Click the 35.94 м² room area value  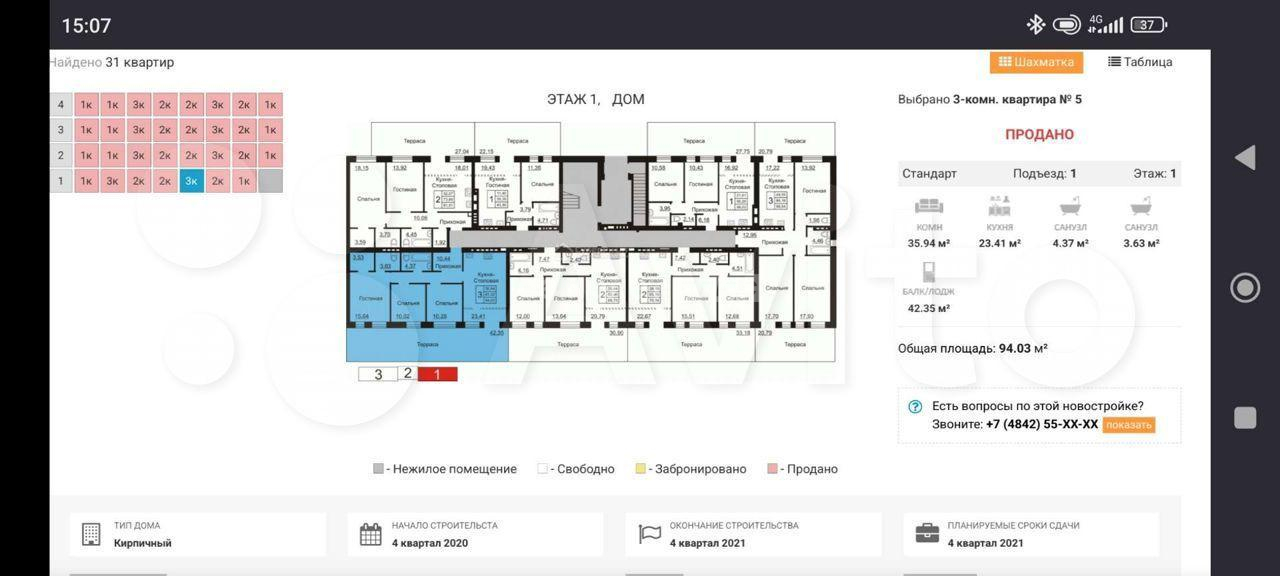coord(929,243)
